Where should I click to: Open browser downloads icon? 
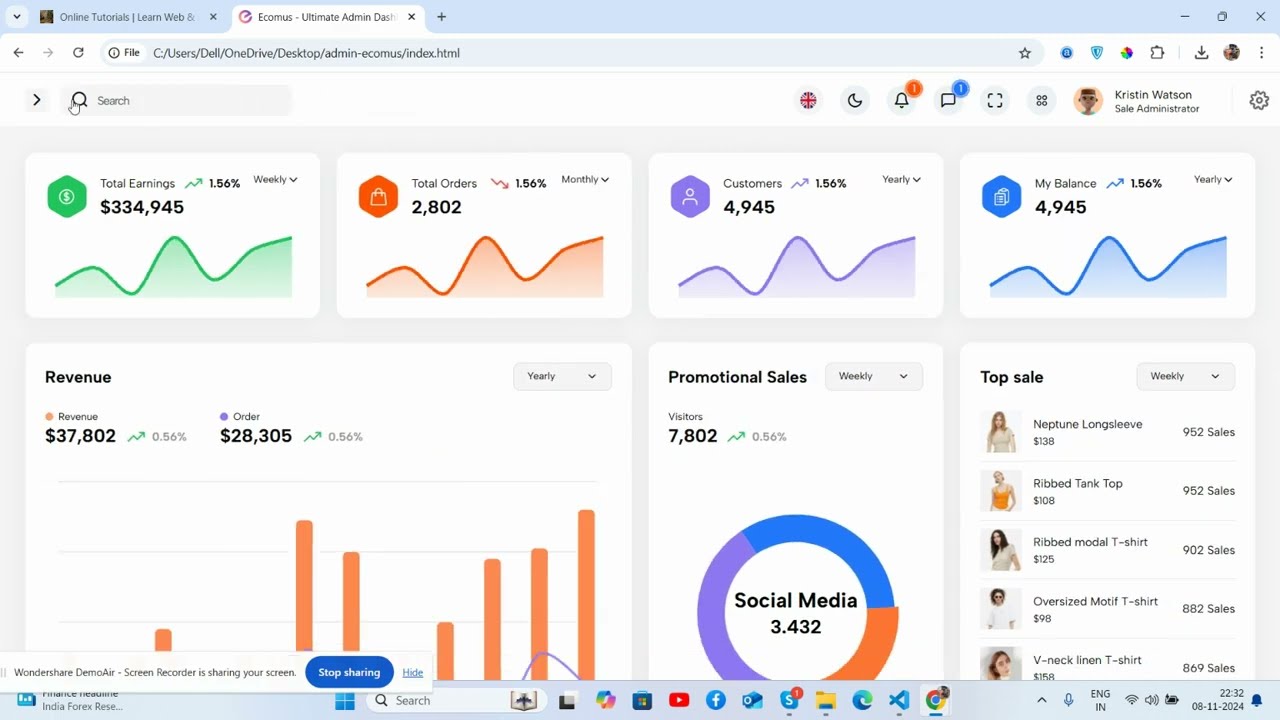[1202, 53]
